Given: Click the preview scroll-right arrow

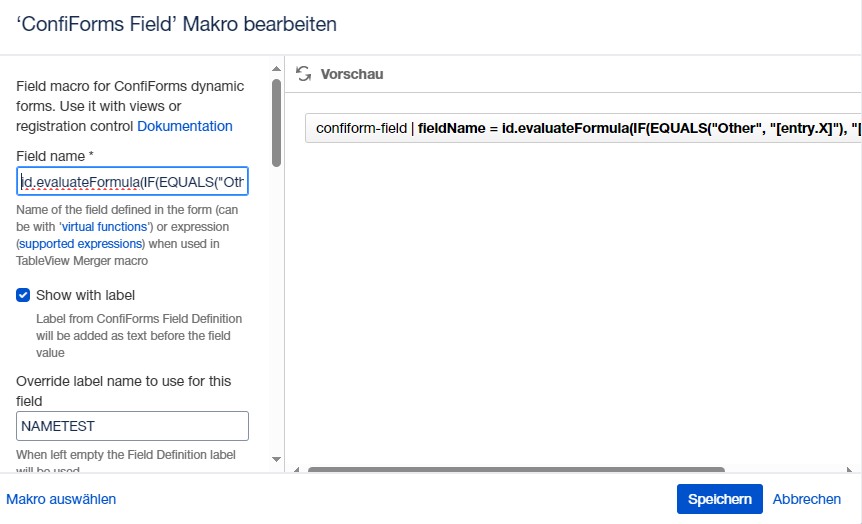Looking at the screenshot, I should (850, 470).
